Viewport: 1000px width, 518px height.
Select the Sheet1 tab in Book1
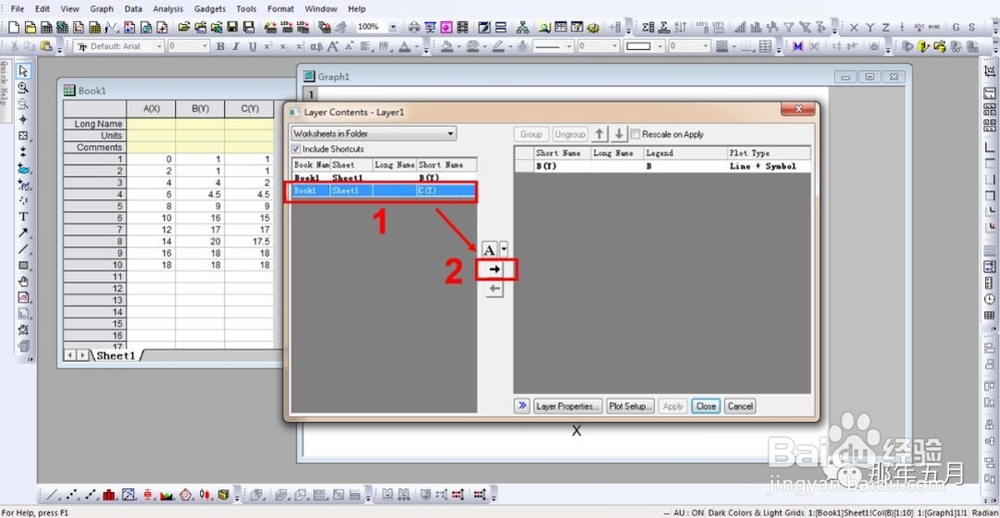tap(115, 355)
